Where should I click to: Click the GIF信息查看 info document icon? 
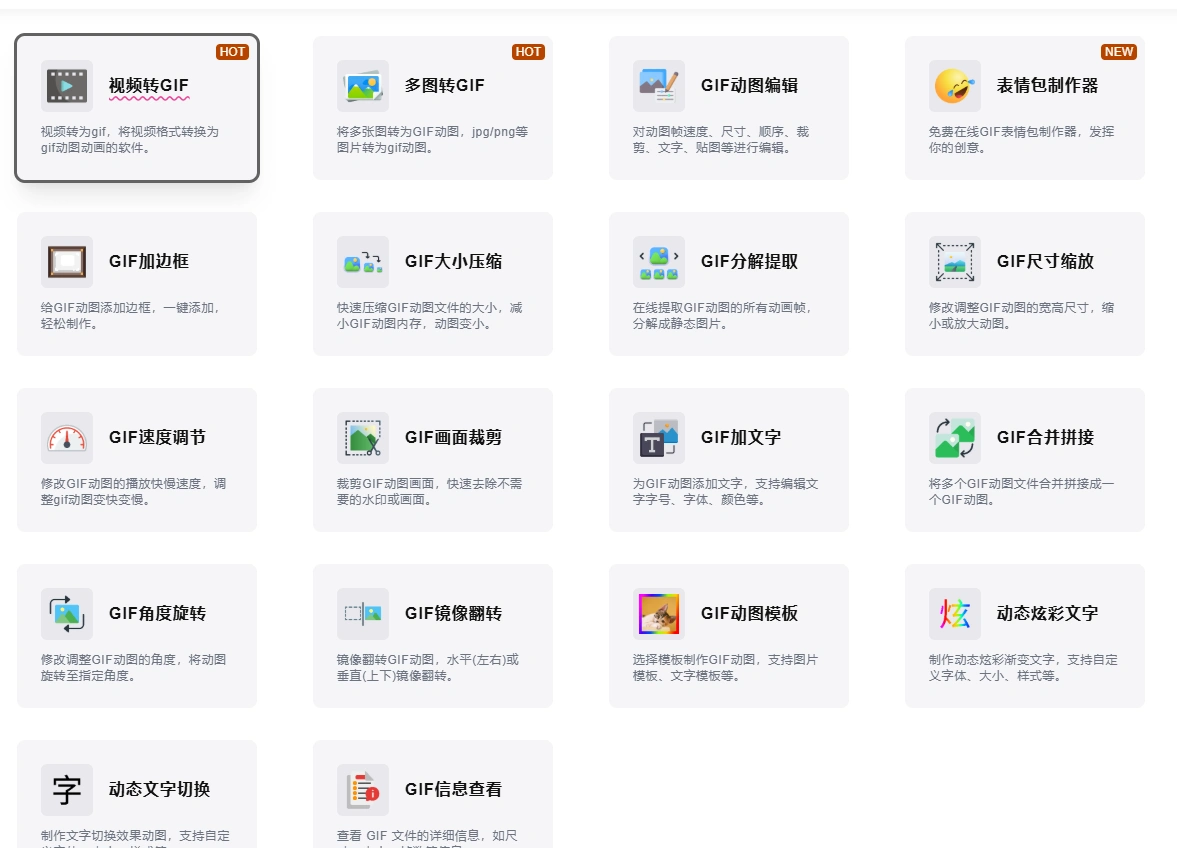(x=362, y=790)
